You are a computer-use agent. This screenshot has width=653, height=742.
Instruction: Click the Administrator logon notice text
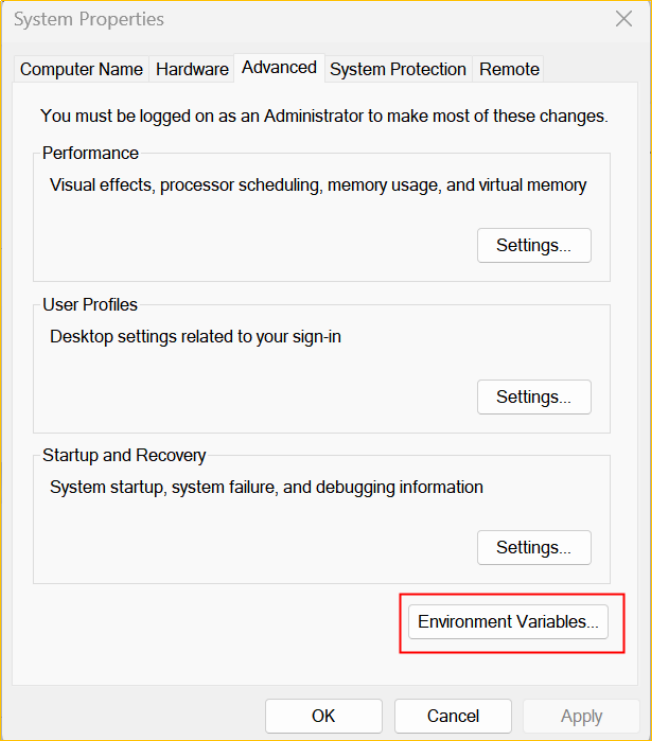[x=324, y=116]
